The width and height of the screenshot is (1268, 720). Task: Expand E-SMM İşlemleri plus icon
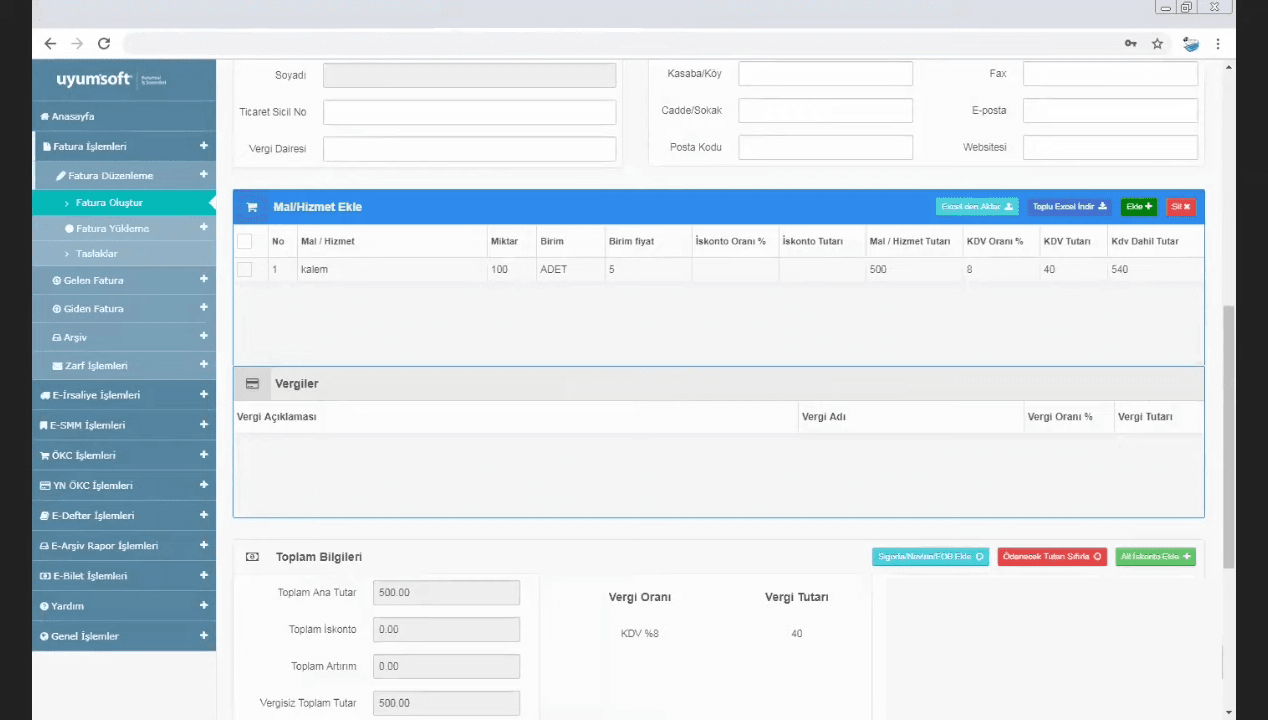[x=204, y=425]
